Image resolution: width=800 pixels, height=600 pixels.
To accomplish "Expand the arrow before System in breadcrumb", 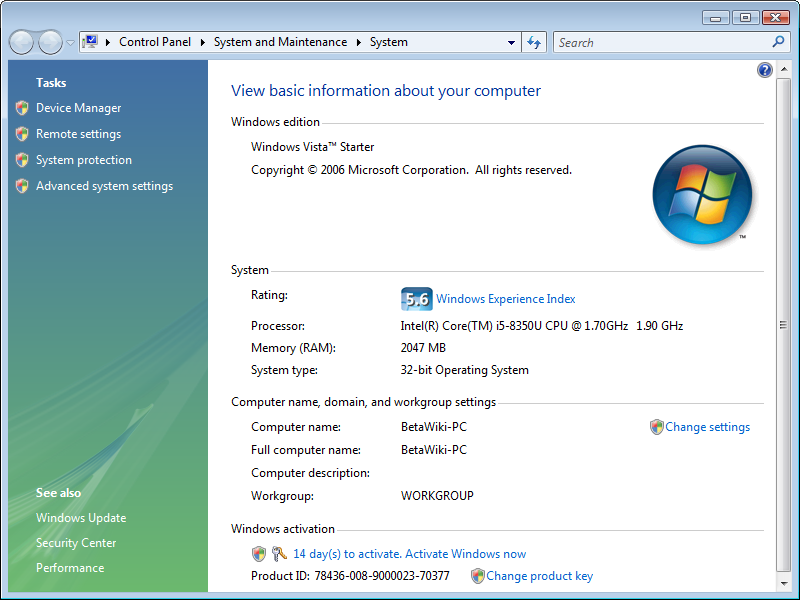I will (x=359, y=42).
